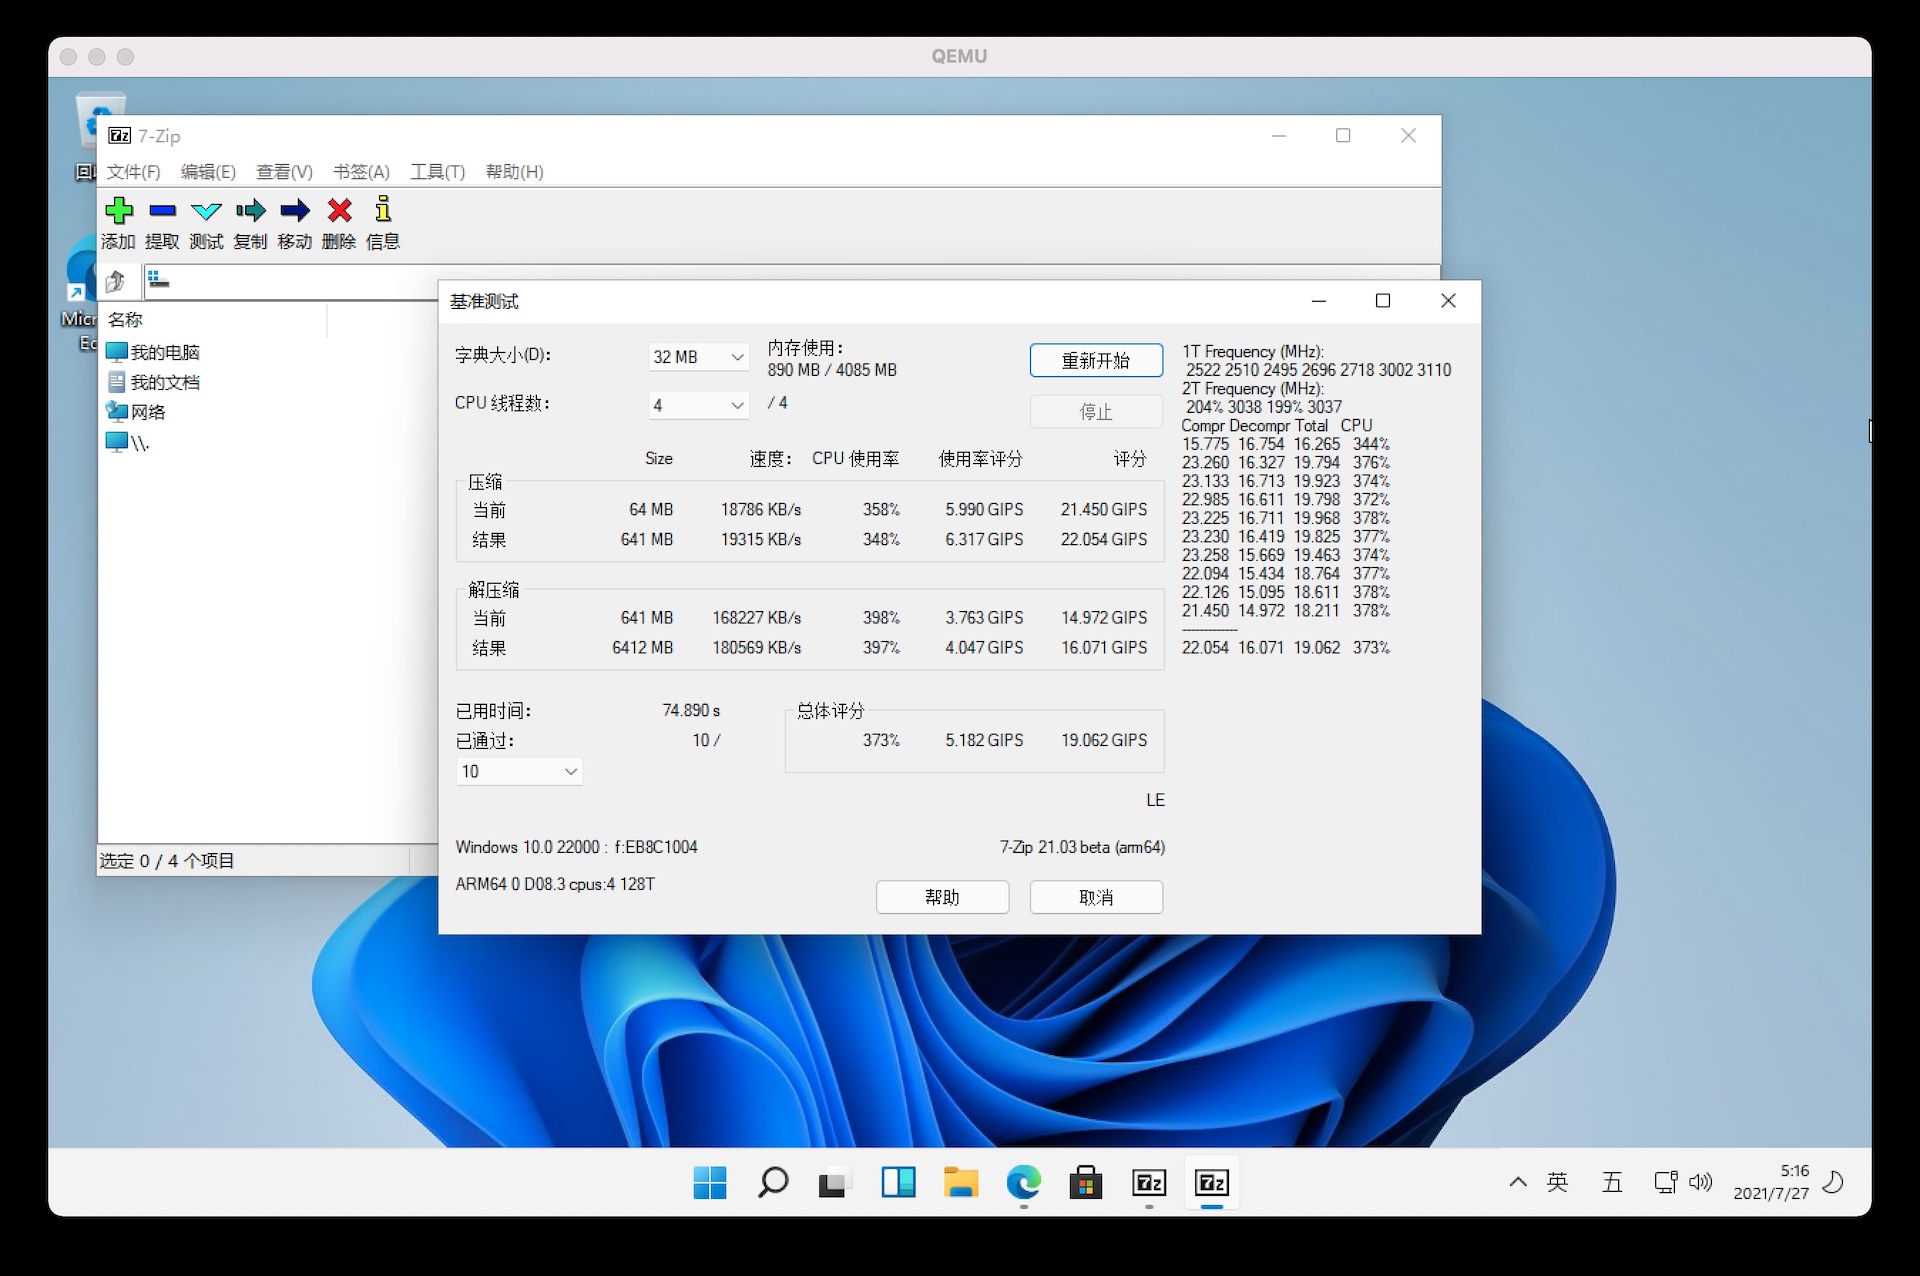Click the 复制 (Copy) icon
Viewport: 1920px width, 1276px height.
pyautogui.click(x=250, y=222)
